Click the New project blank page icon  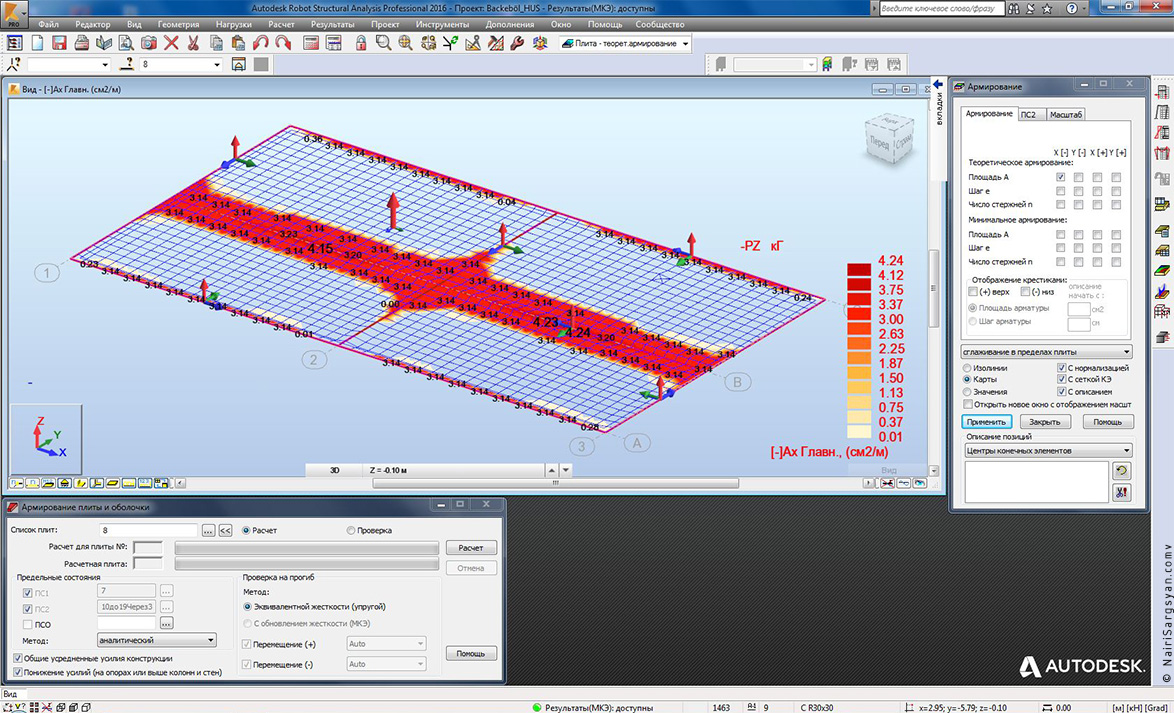click(37, 43)
